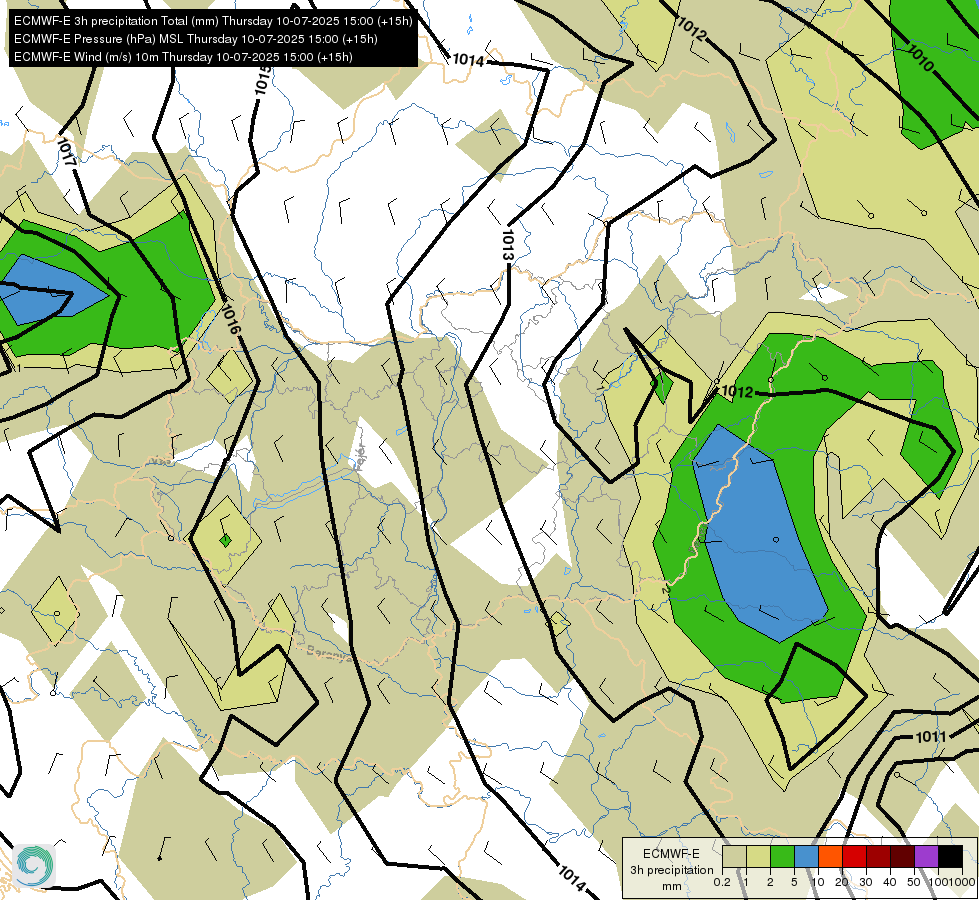Click the 1016 isobar label
Viewport: 979px width, 900px height.
click(229, 318)
